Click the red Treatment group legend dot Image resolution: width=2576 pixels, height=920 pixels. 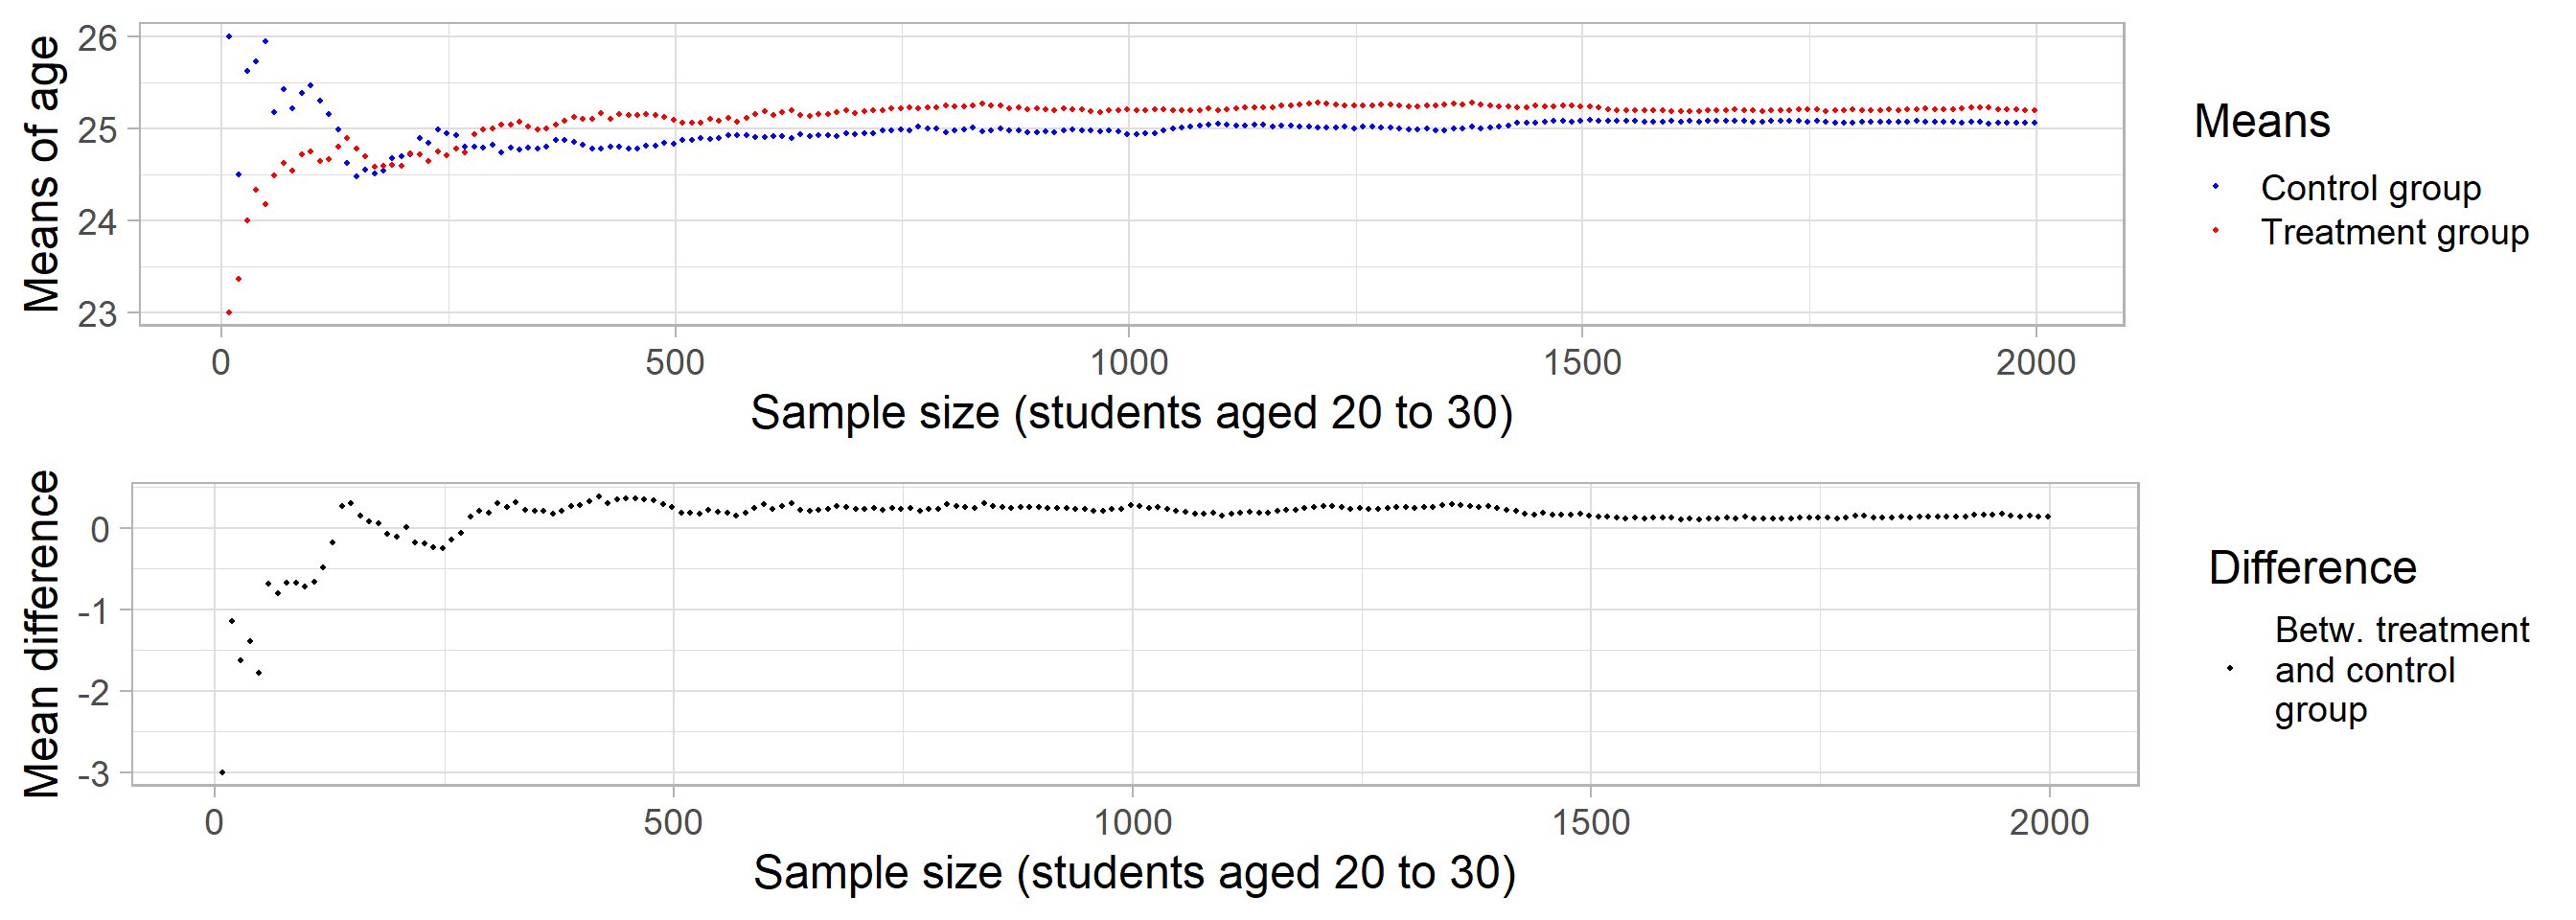[2216, 231]
